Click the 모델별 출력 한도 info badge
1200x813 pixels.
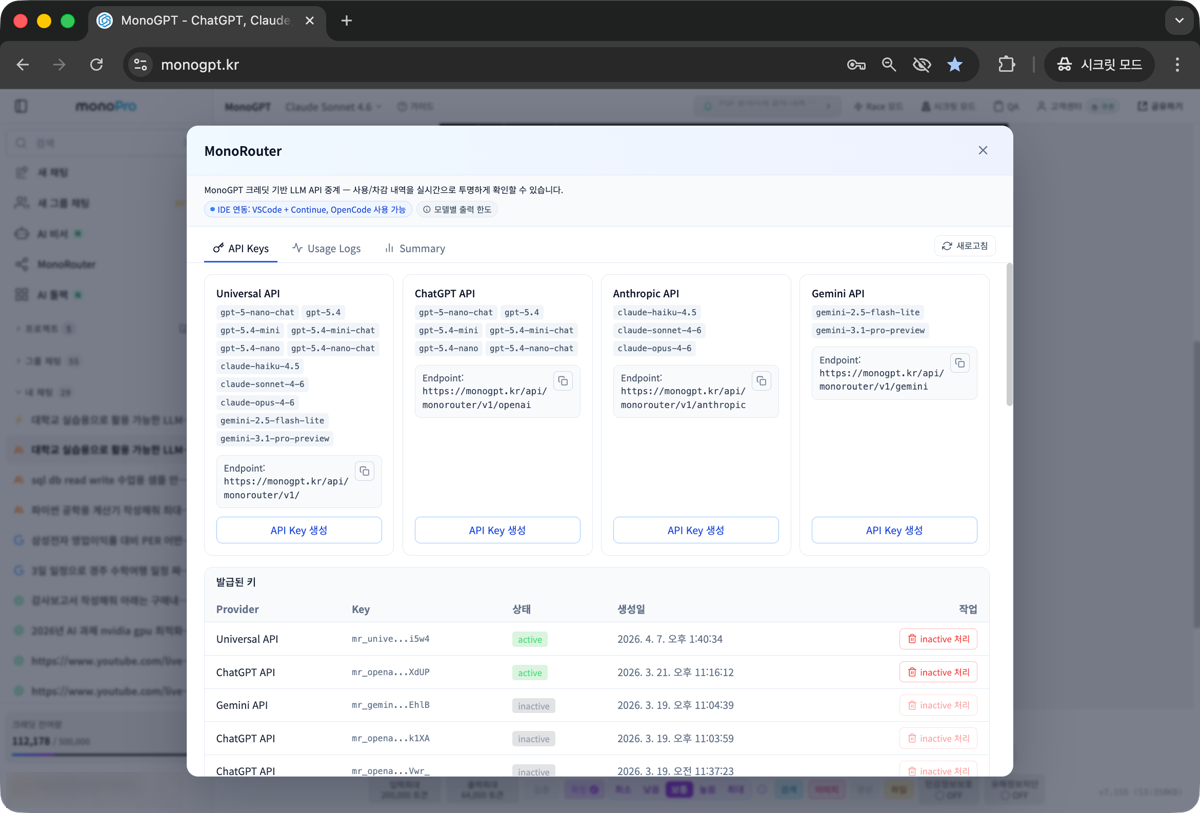[x=457, y=210]
